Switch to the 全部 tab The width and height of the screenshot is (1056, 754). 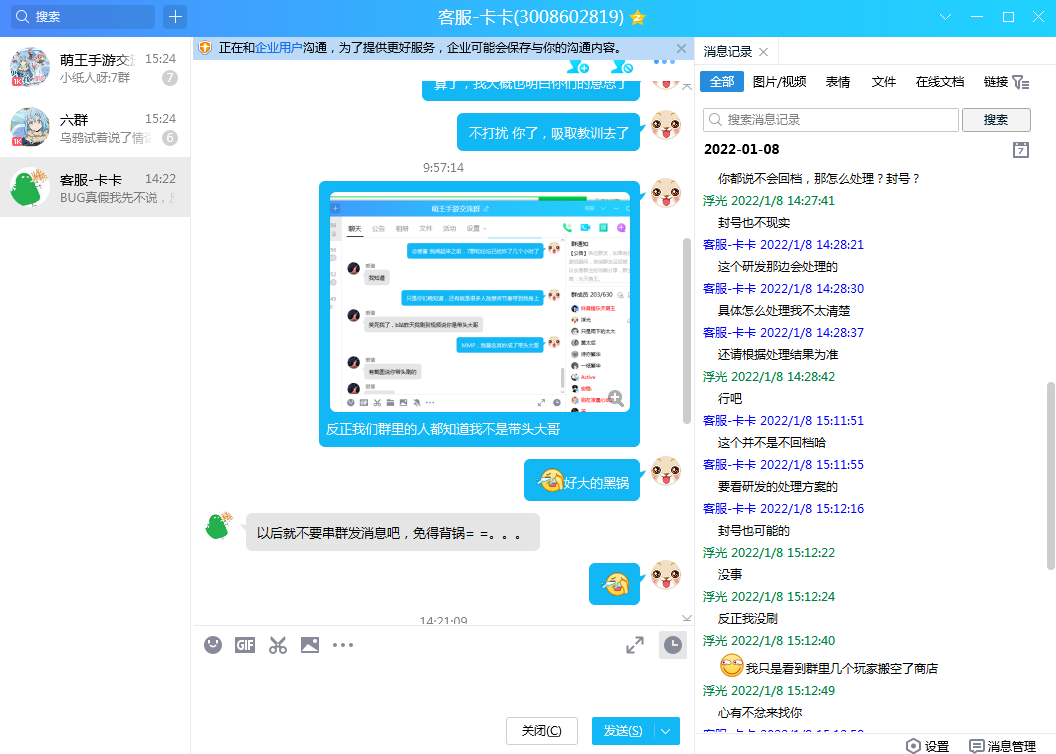coord(722,81)
